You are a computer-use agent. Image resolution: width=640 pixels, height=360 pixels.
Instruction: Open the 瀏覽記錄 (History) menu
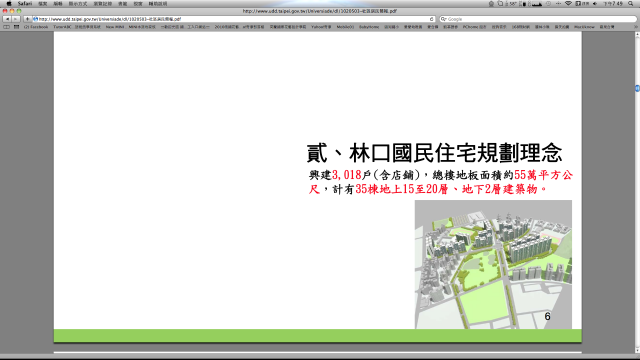[103, 3]
